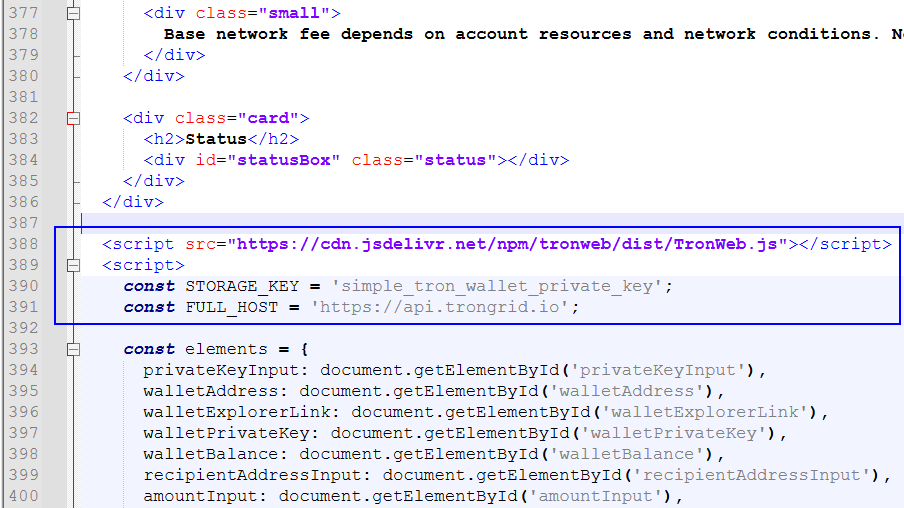
Task: Click the closing </div> on line 386
Action: pos(133,202)
